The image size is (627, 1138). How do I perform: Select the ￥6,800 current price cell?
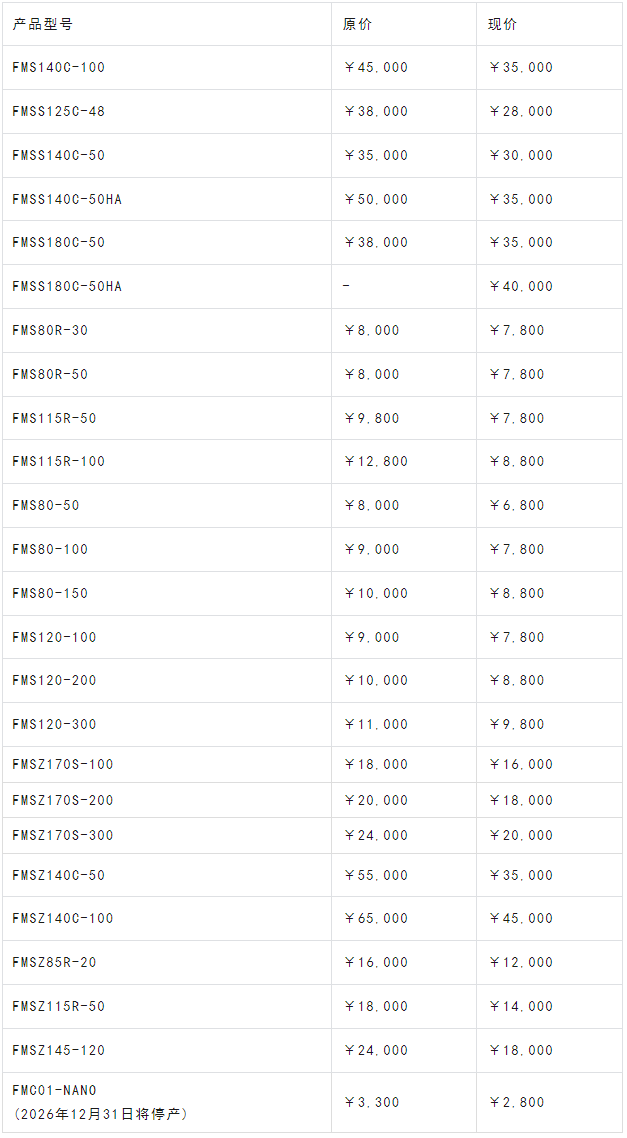[x=516, y=505]
